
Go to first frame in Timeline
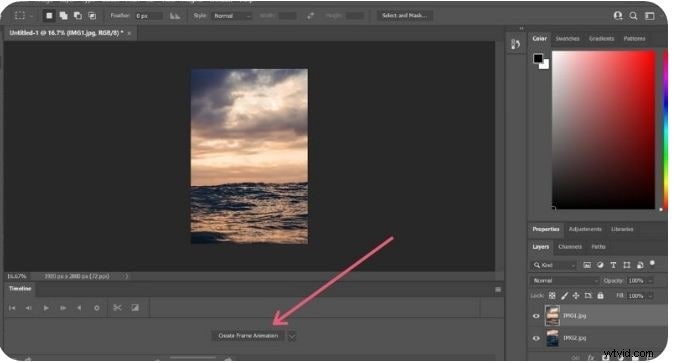[x=12, y=308]
